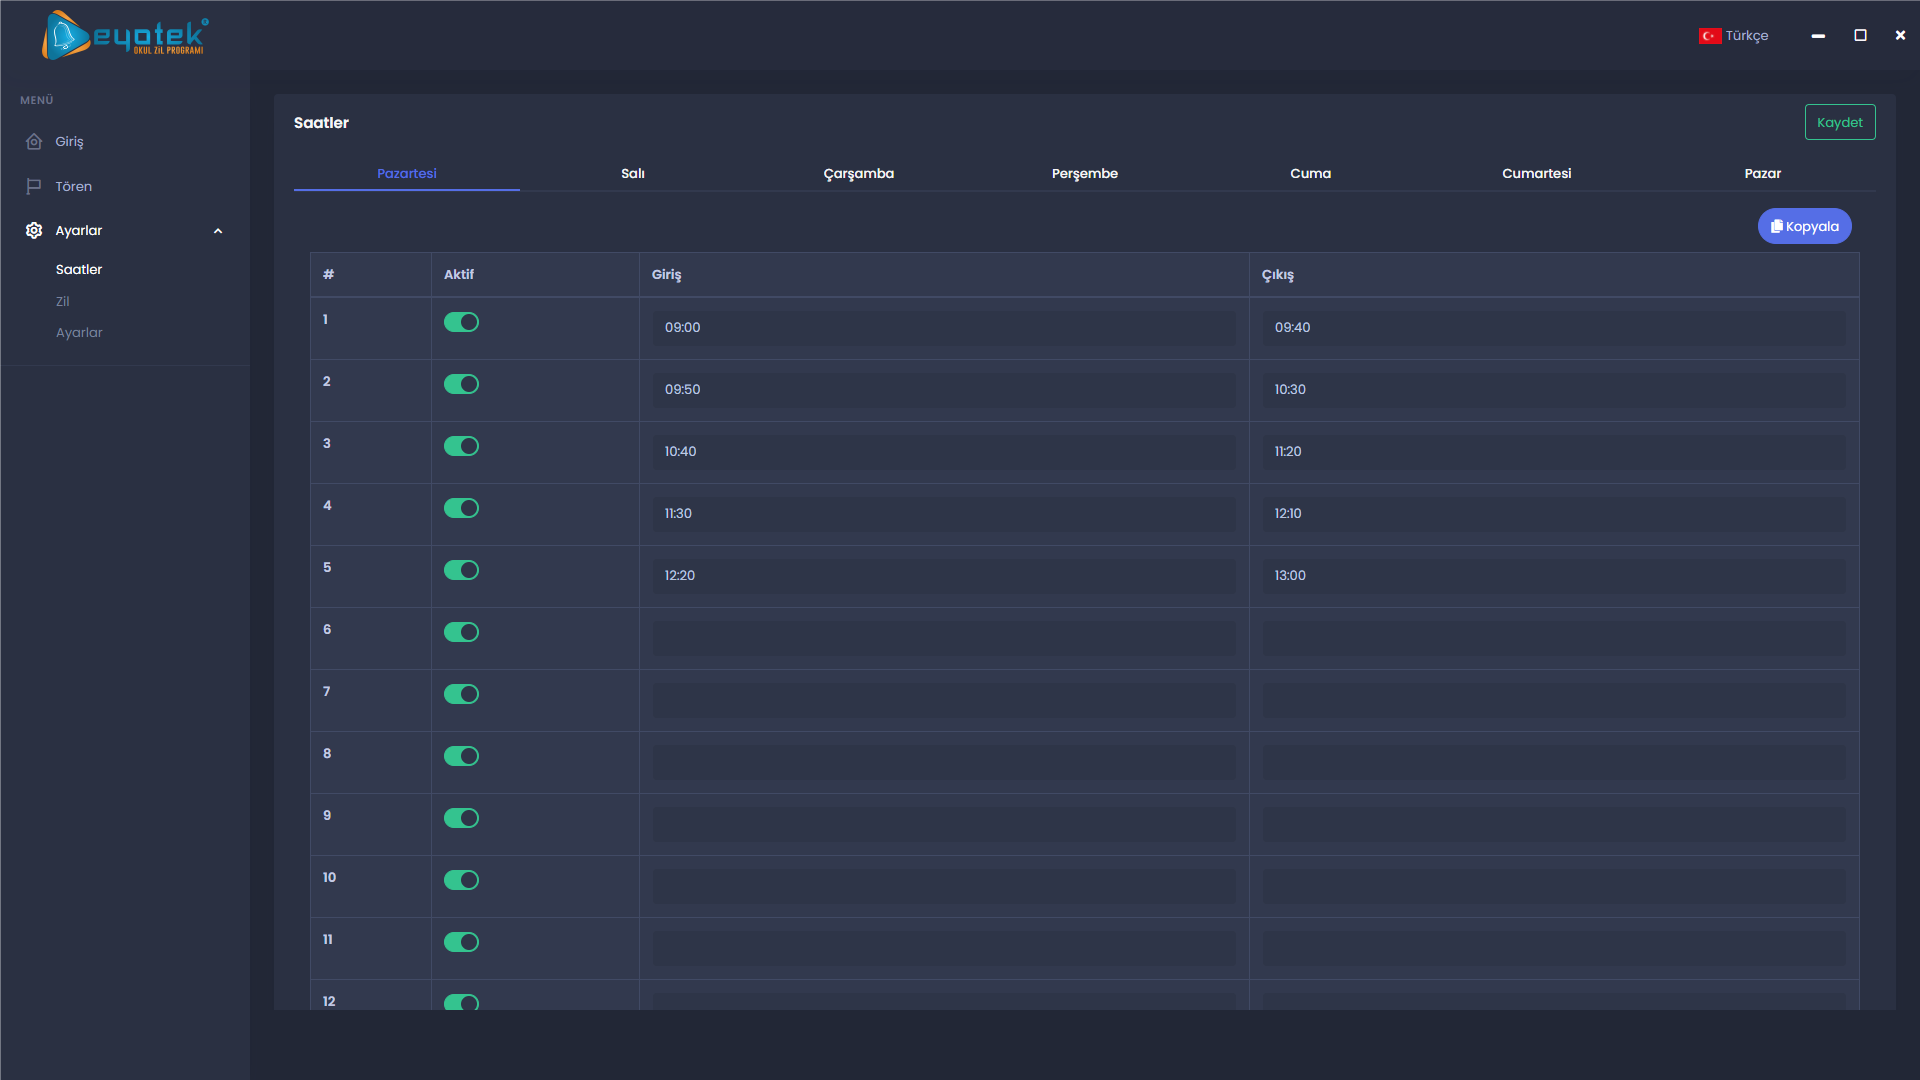Click the Turkish flag icon
Image resolution: width=1920 pixels, height=1080 pixels.
(1710, 36)
